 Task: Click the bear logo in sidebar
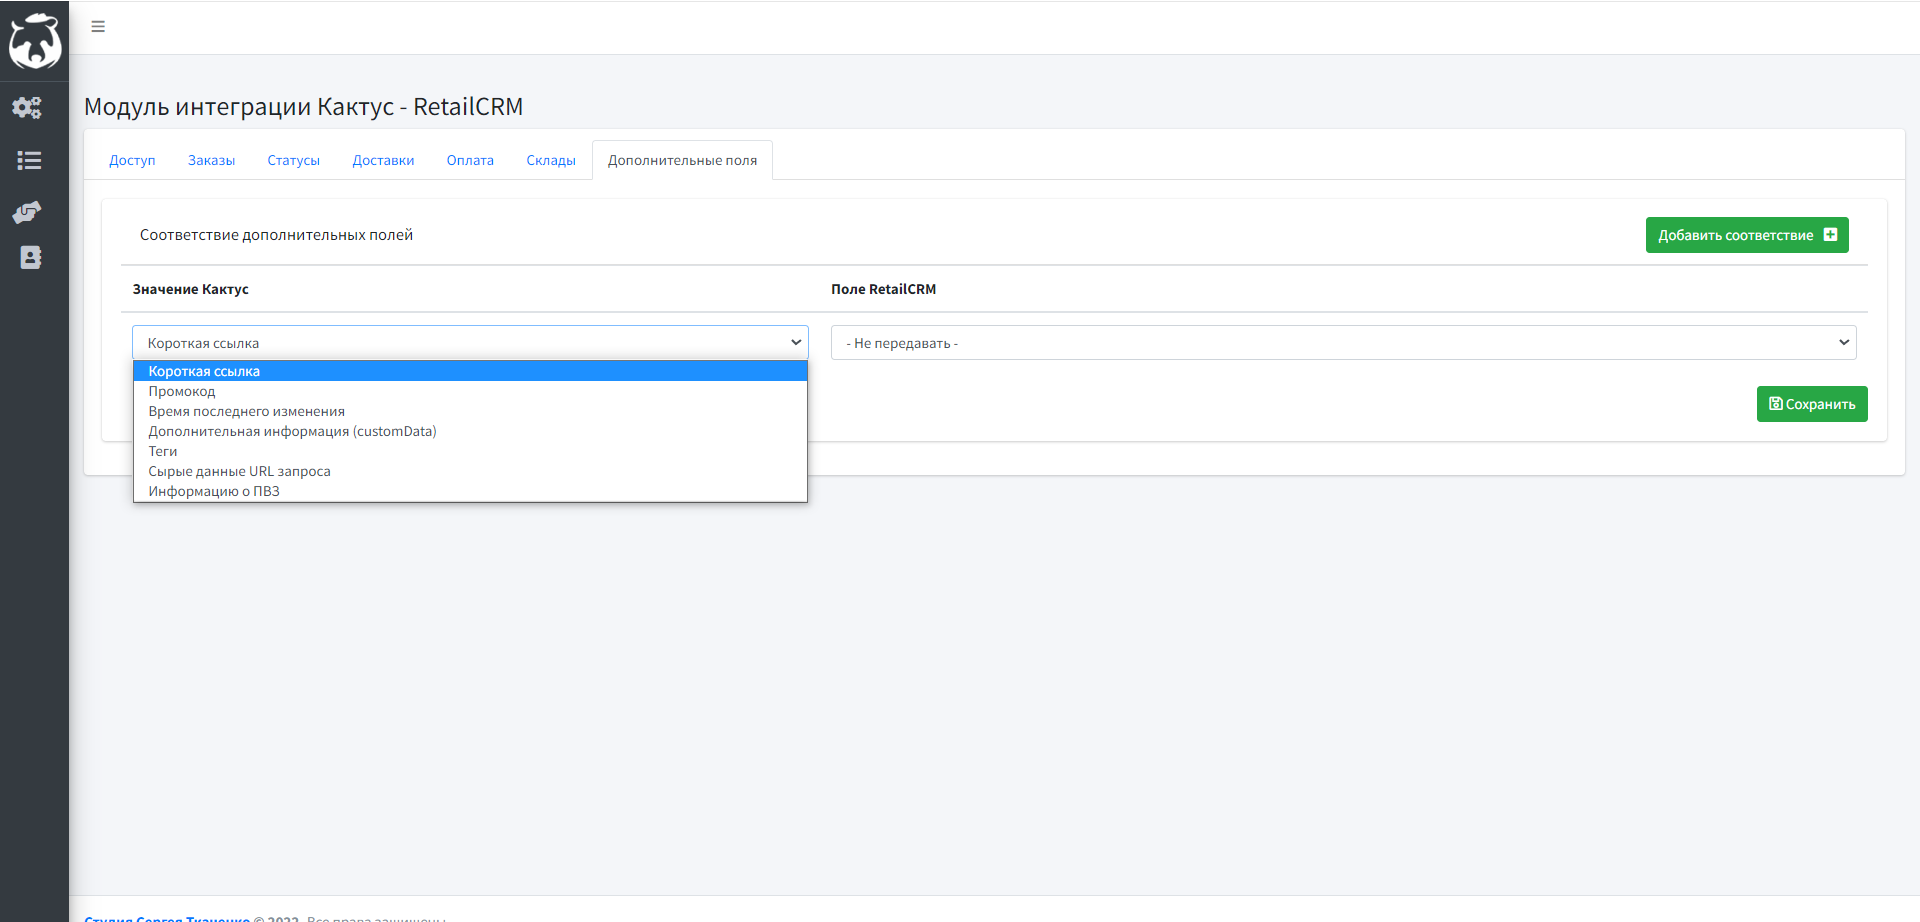34,41
